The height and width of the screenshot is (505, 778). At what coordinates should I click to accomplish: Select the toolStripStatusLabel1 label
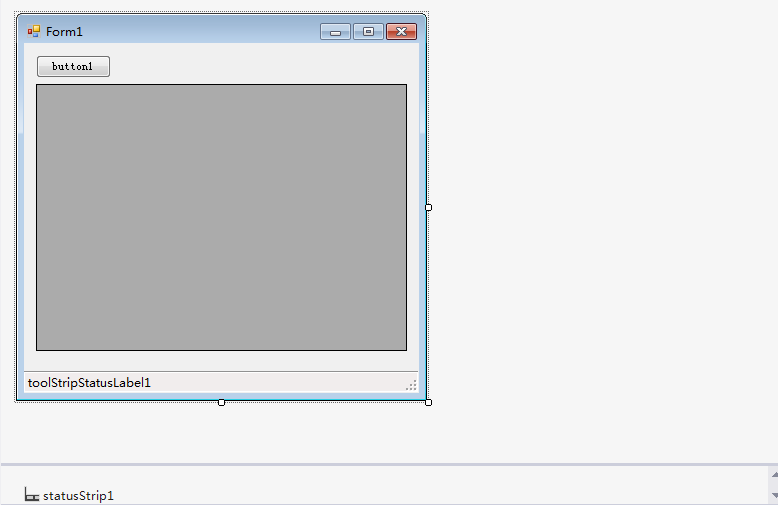pos(89,382)
